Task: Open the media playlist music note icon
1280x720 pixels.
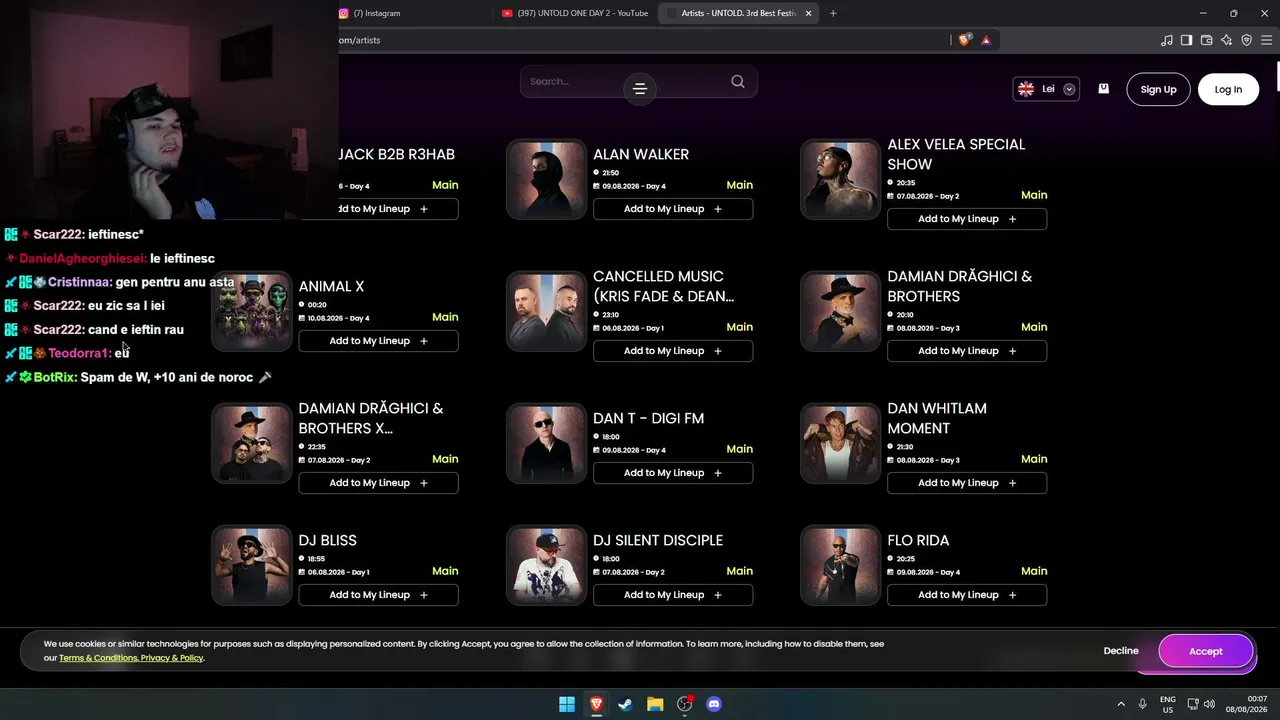Action: click(1167, 40)
